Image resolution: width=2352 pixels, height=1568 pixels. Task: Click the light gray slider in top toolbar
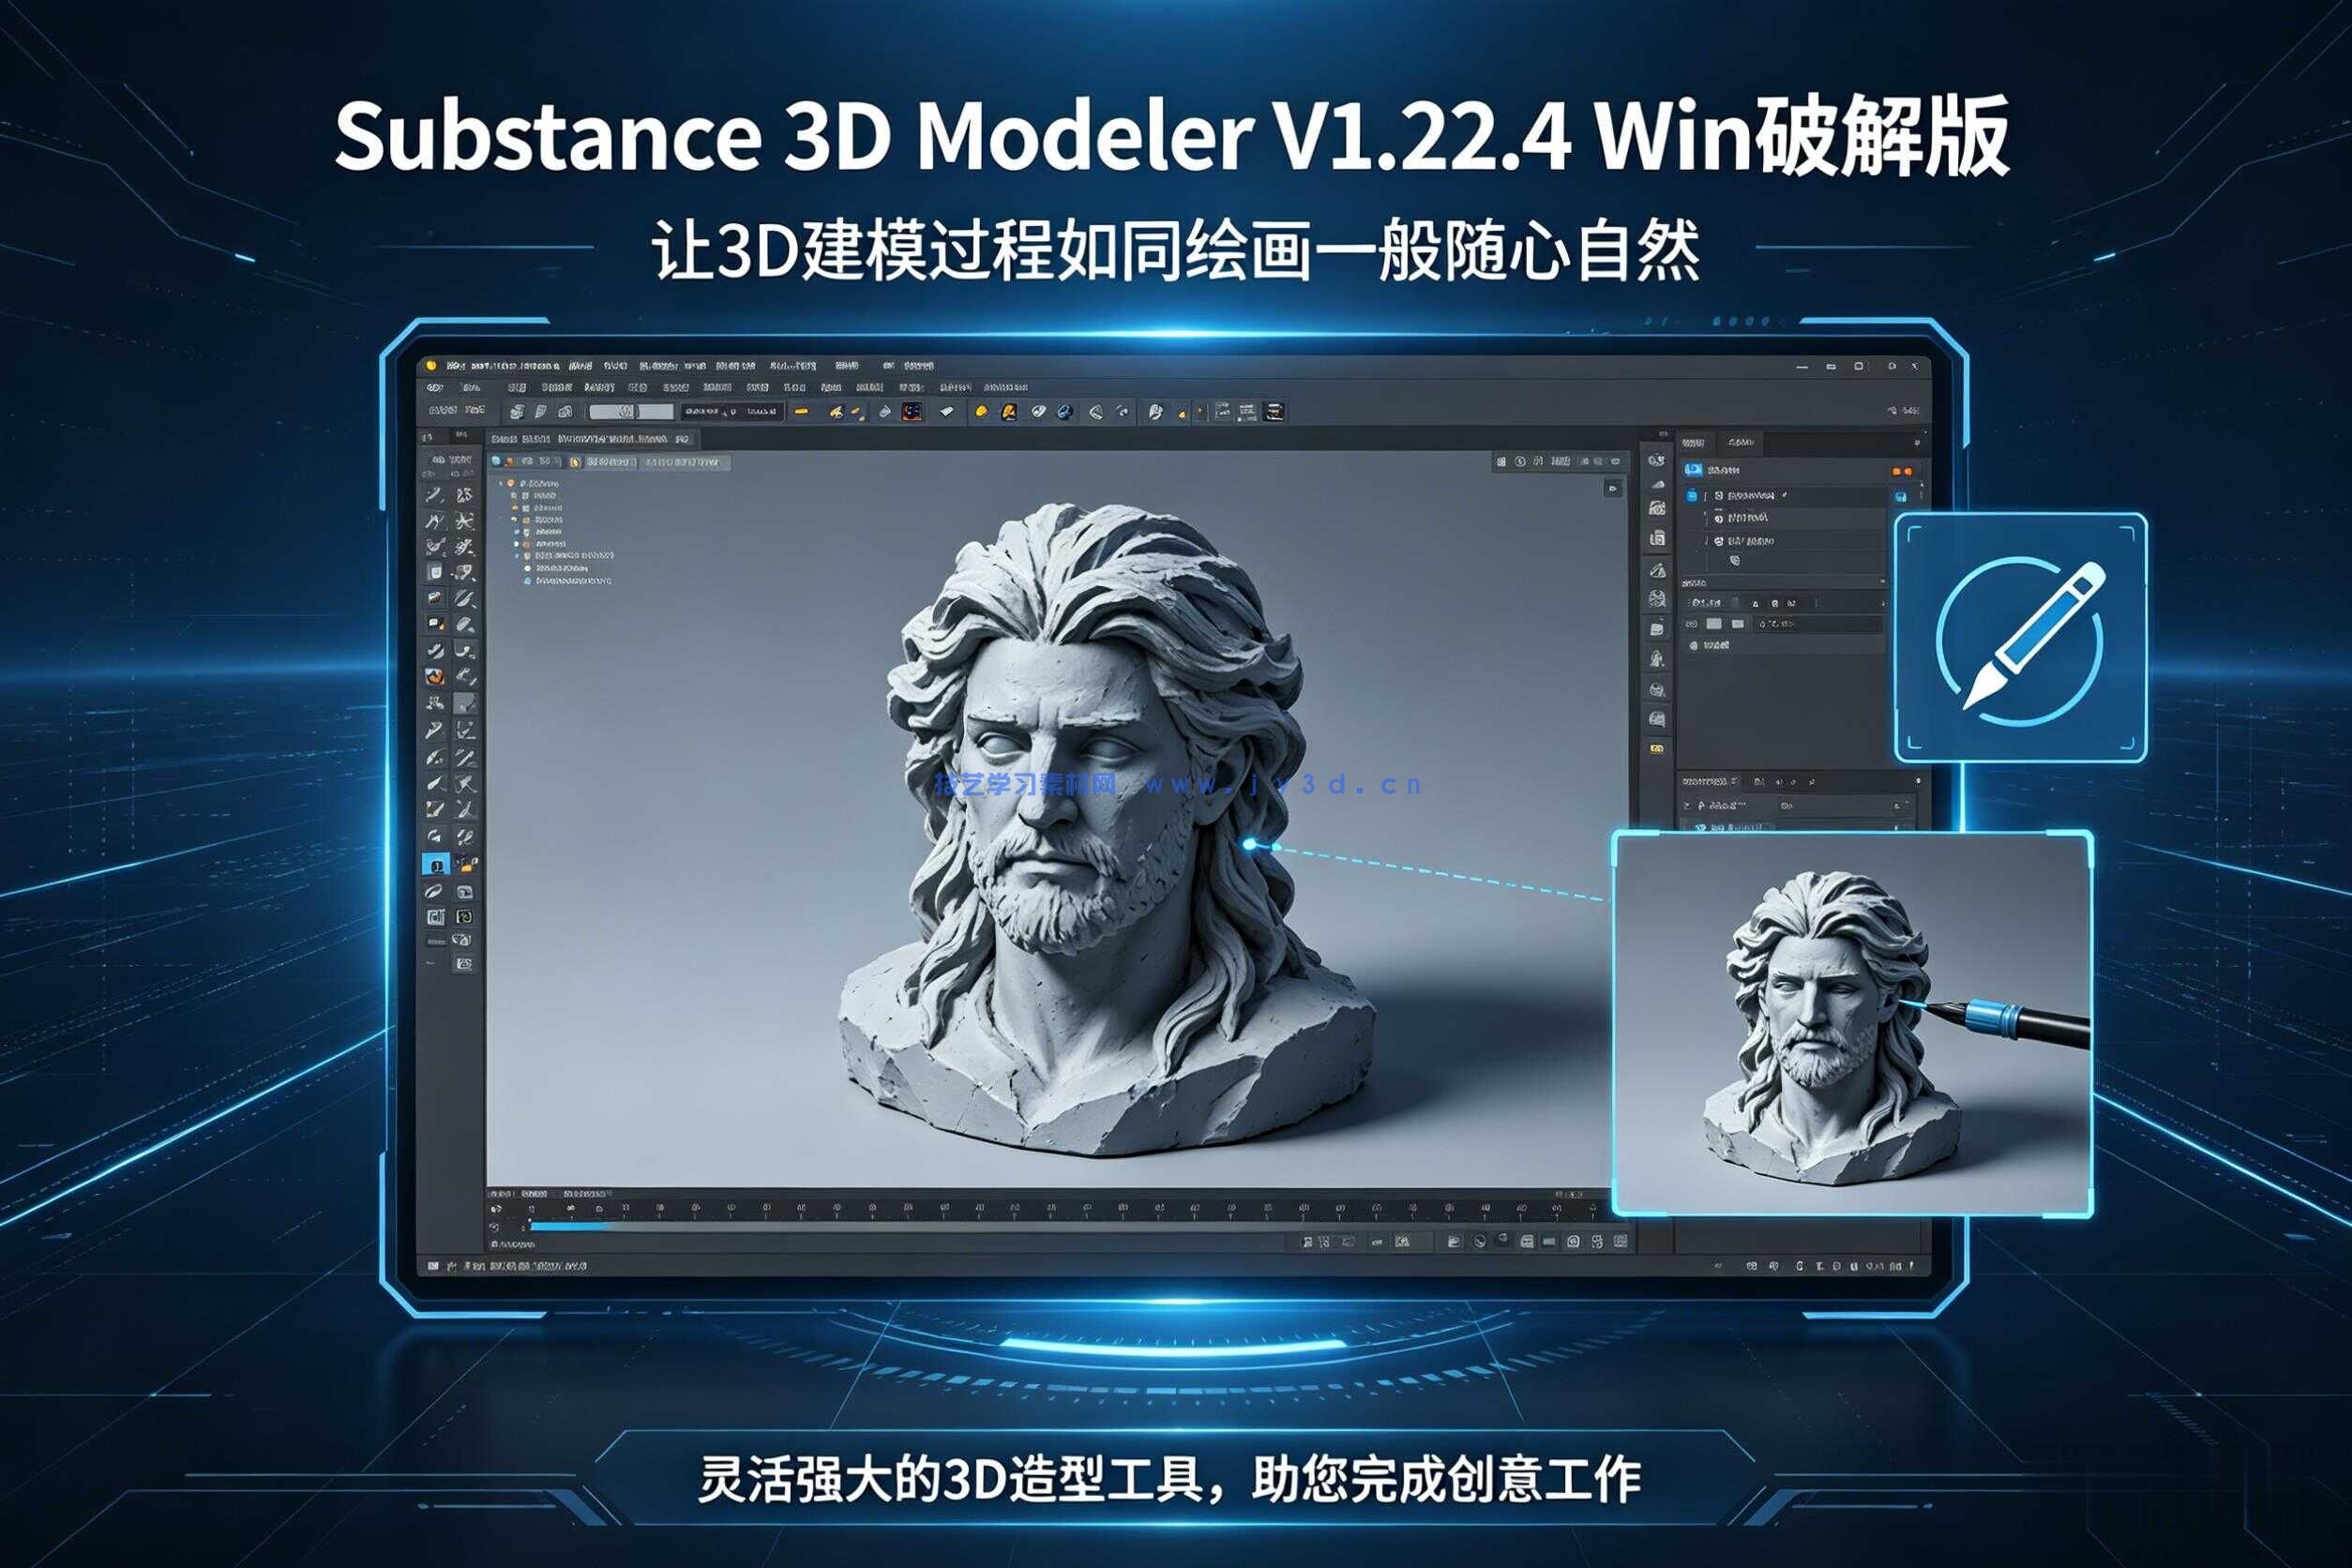click(x=631, y=411)
